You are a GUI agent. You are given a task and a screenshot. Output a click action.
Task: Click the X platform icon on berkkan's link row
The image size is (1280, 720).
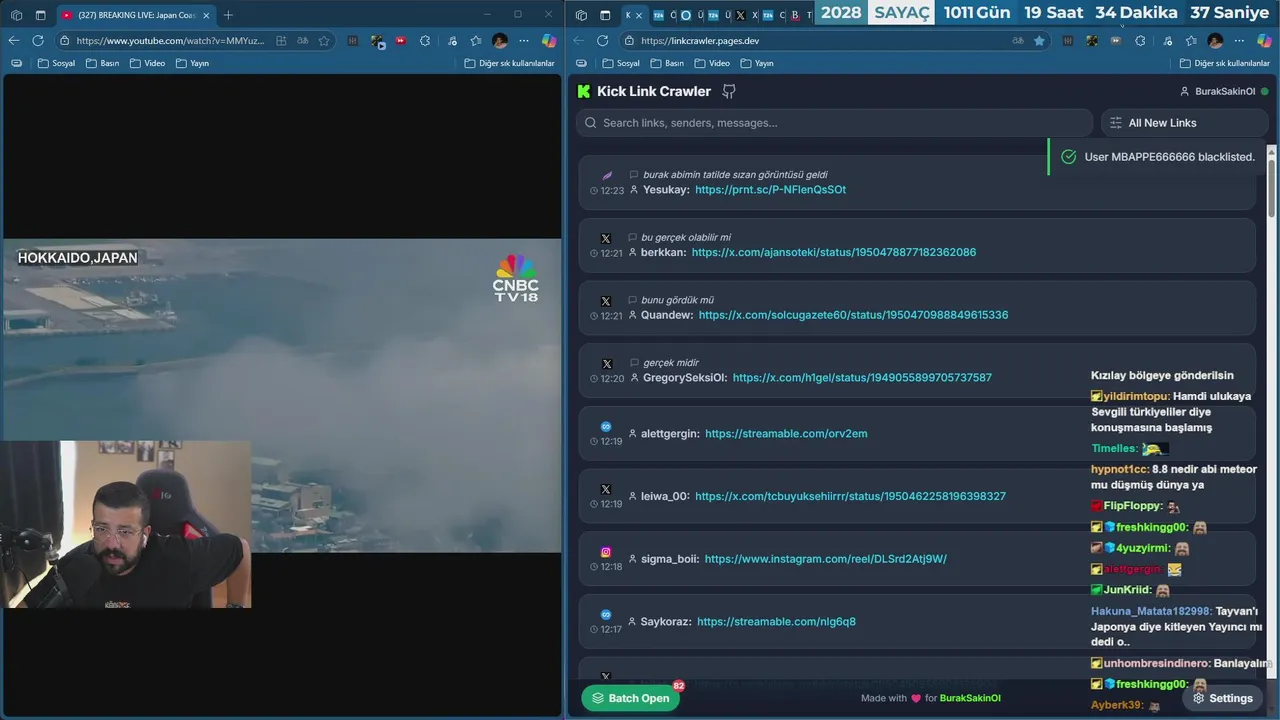[606, 238]
